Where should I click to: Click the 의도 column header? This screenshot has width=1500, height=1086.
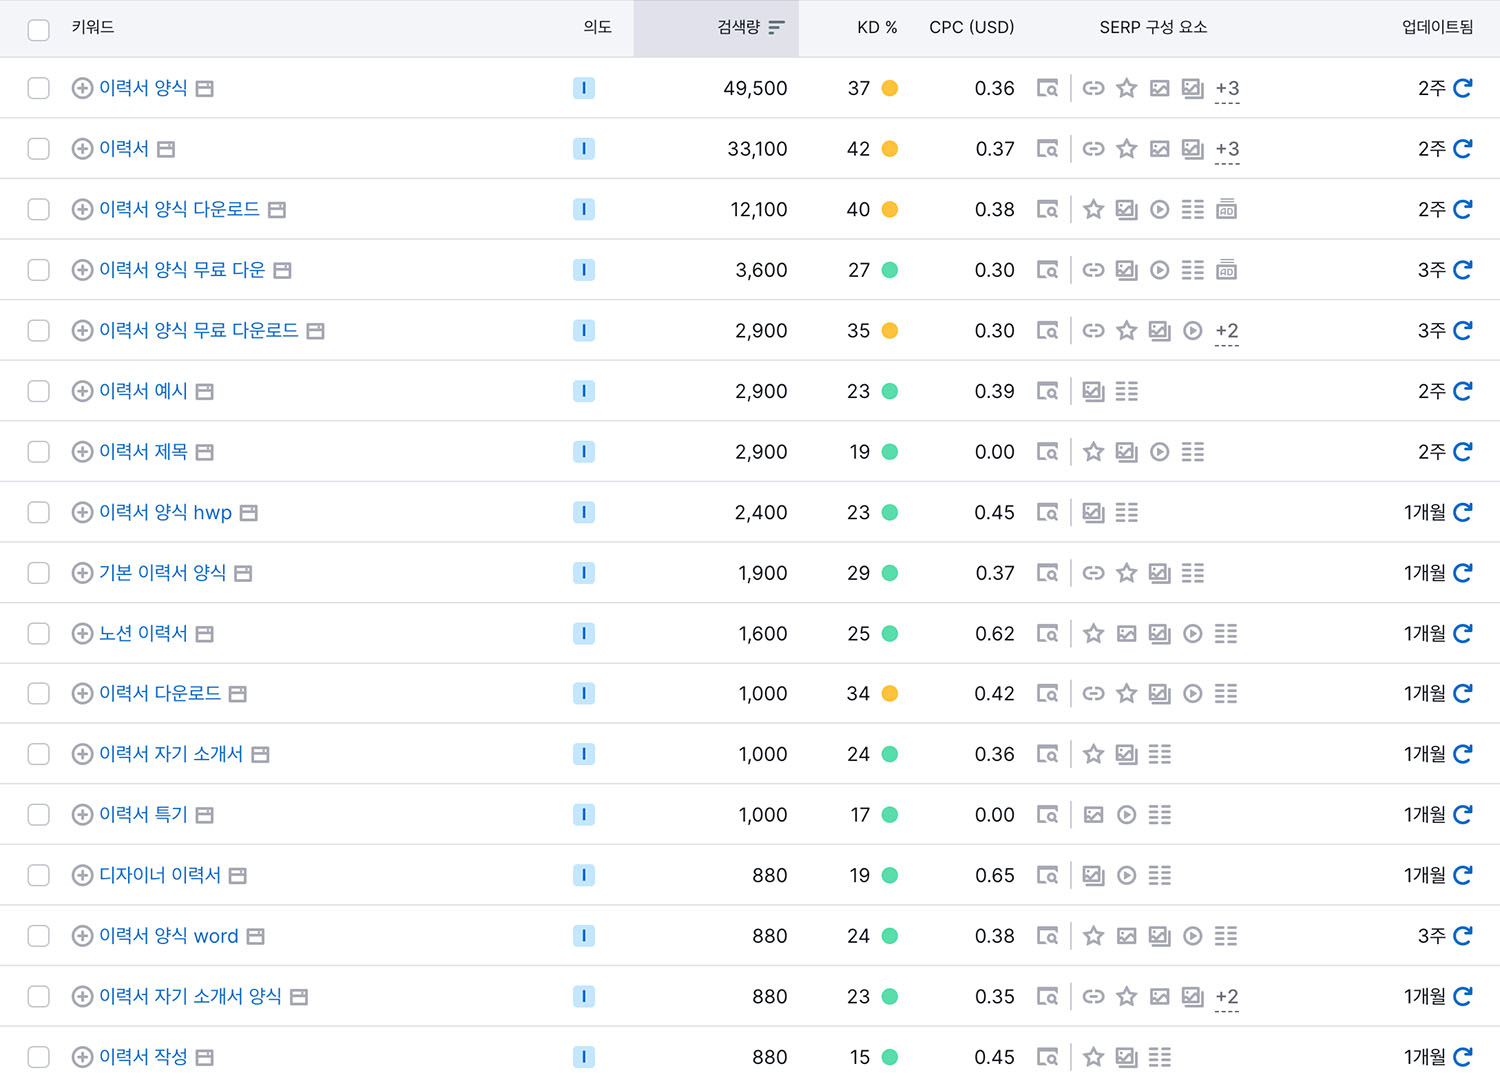597,28
